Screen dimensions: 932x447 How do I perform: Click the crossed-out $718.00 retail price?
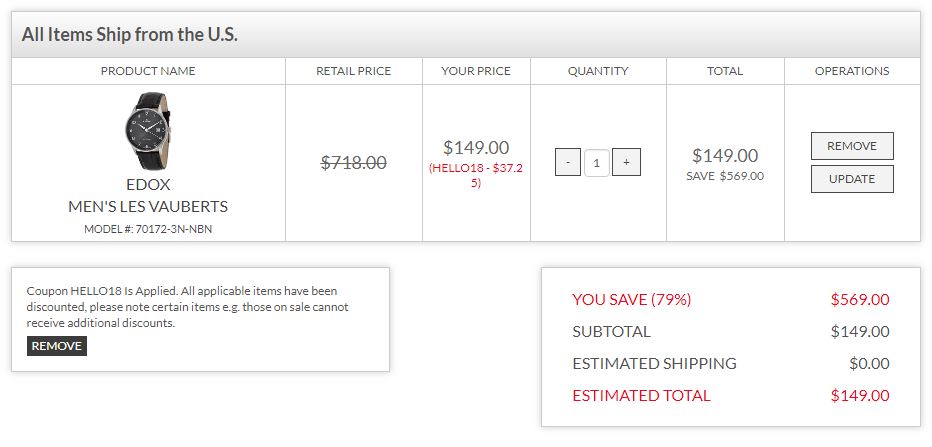(x=353, y=163)
